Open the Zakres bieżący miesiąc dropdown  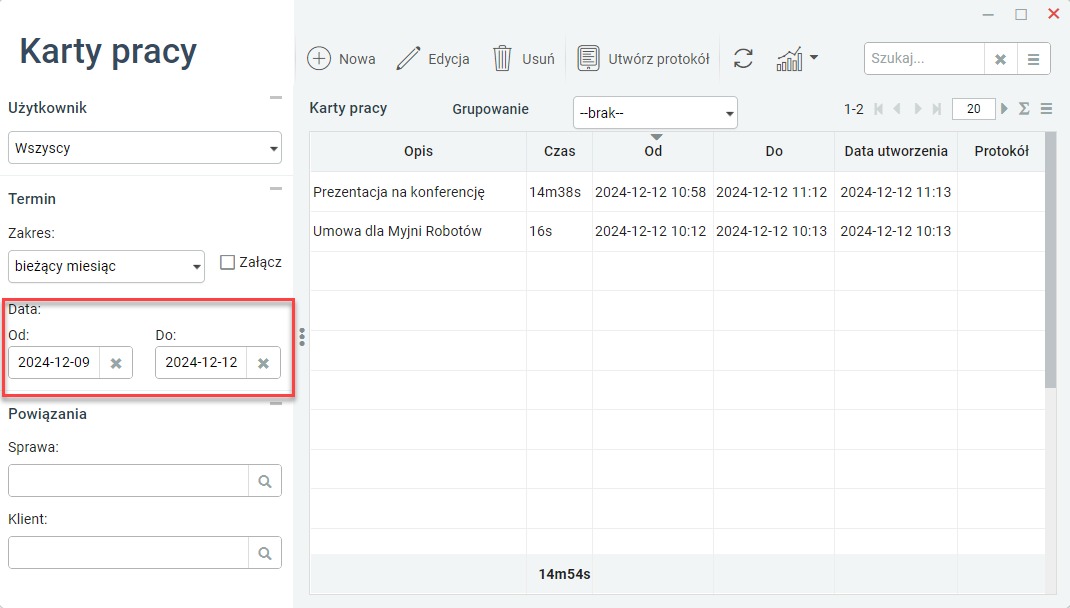(x=106, y=266)
